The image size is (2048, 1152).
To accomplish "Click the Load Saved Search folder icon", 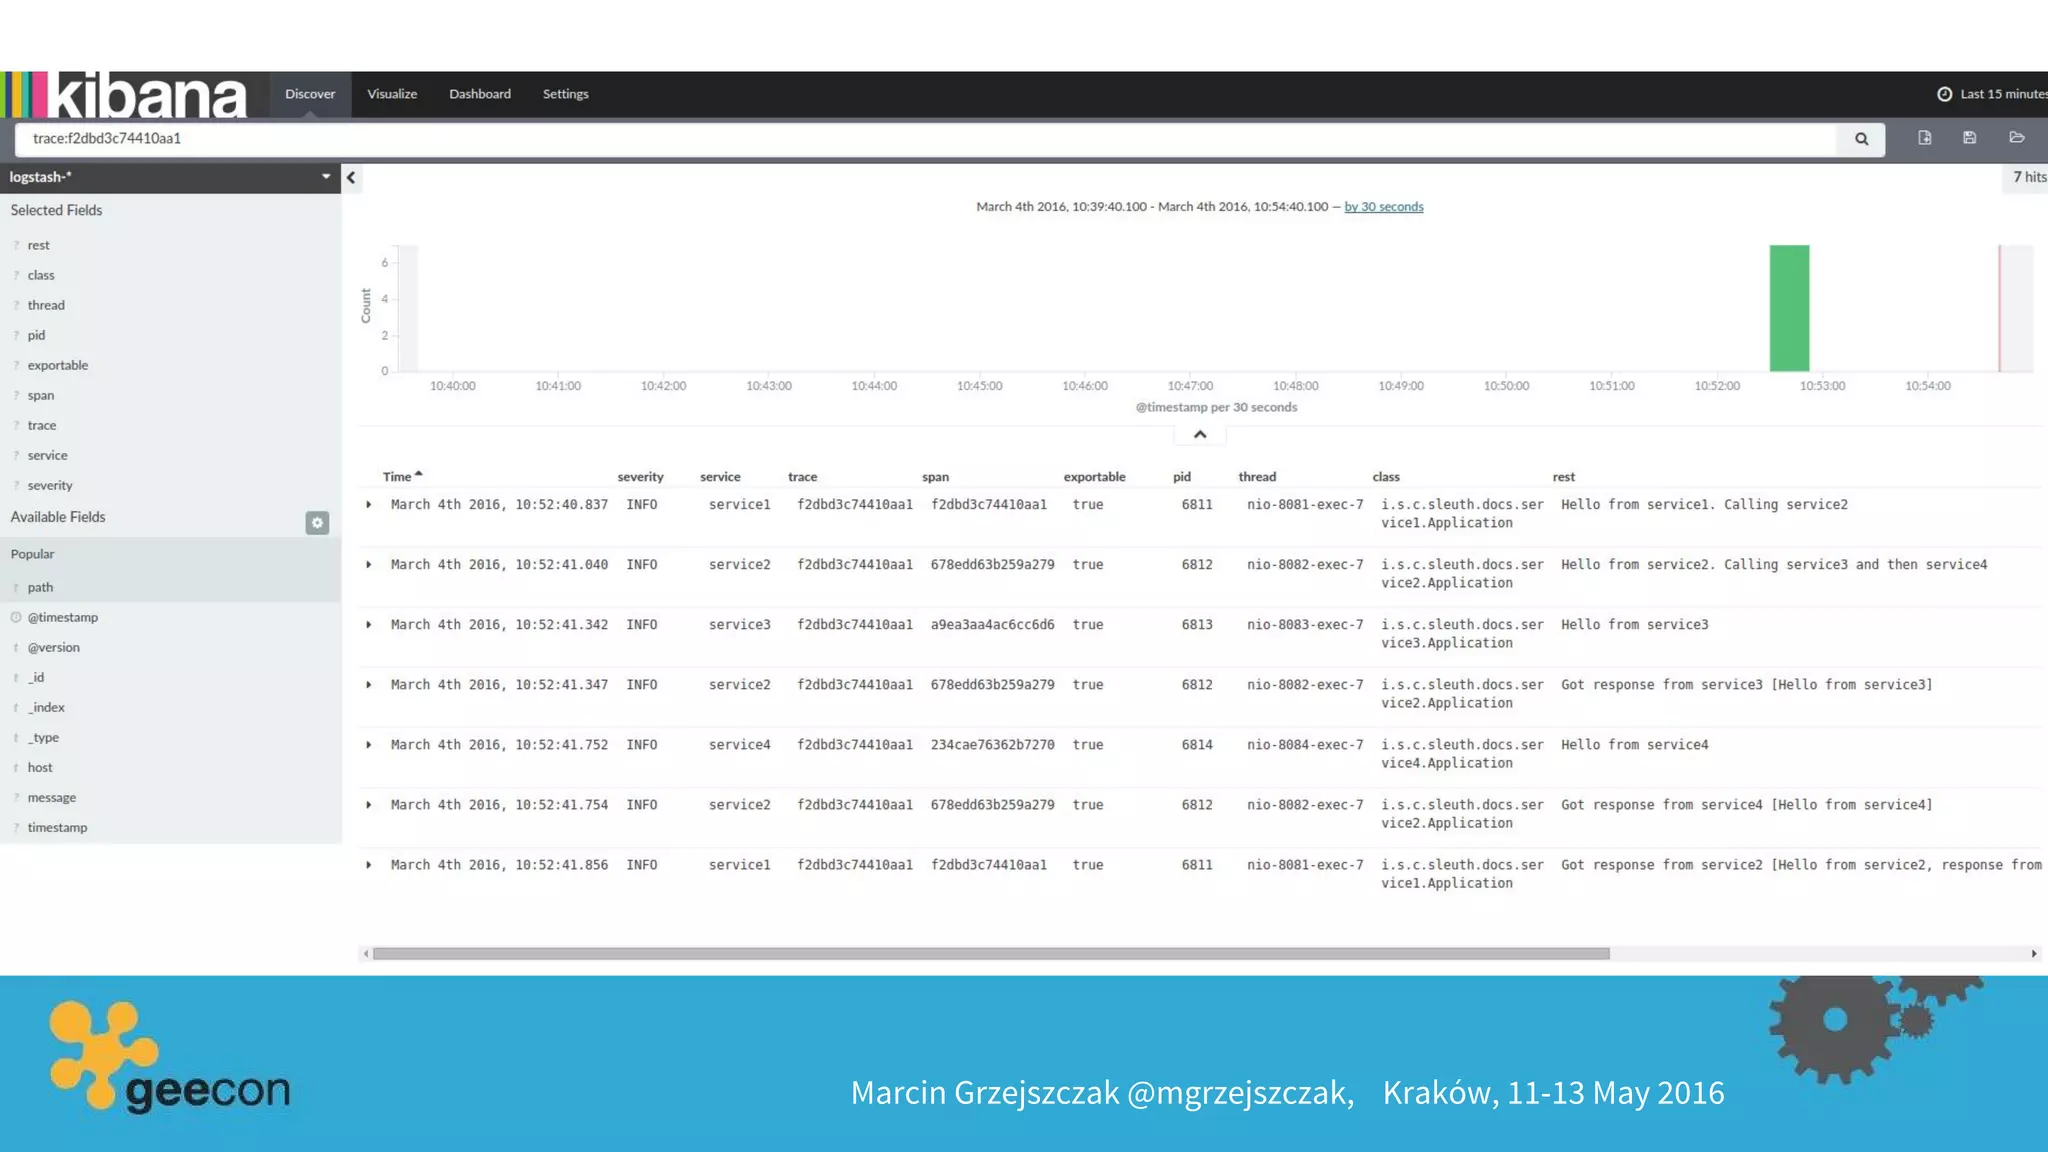I will point(2016,138).
